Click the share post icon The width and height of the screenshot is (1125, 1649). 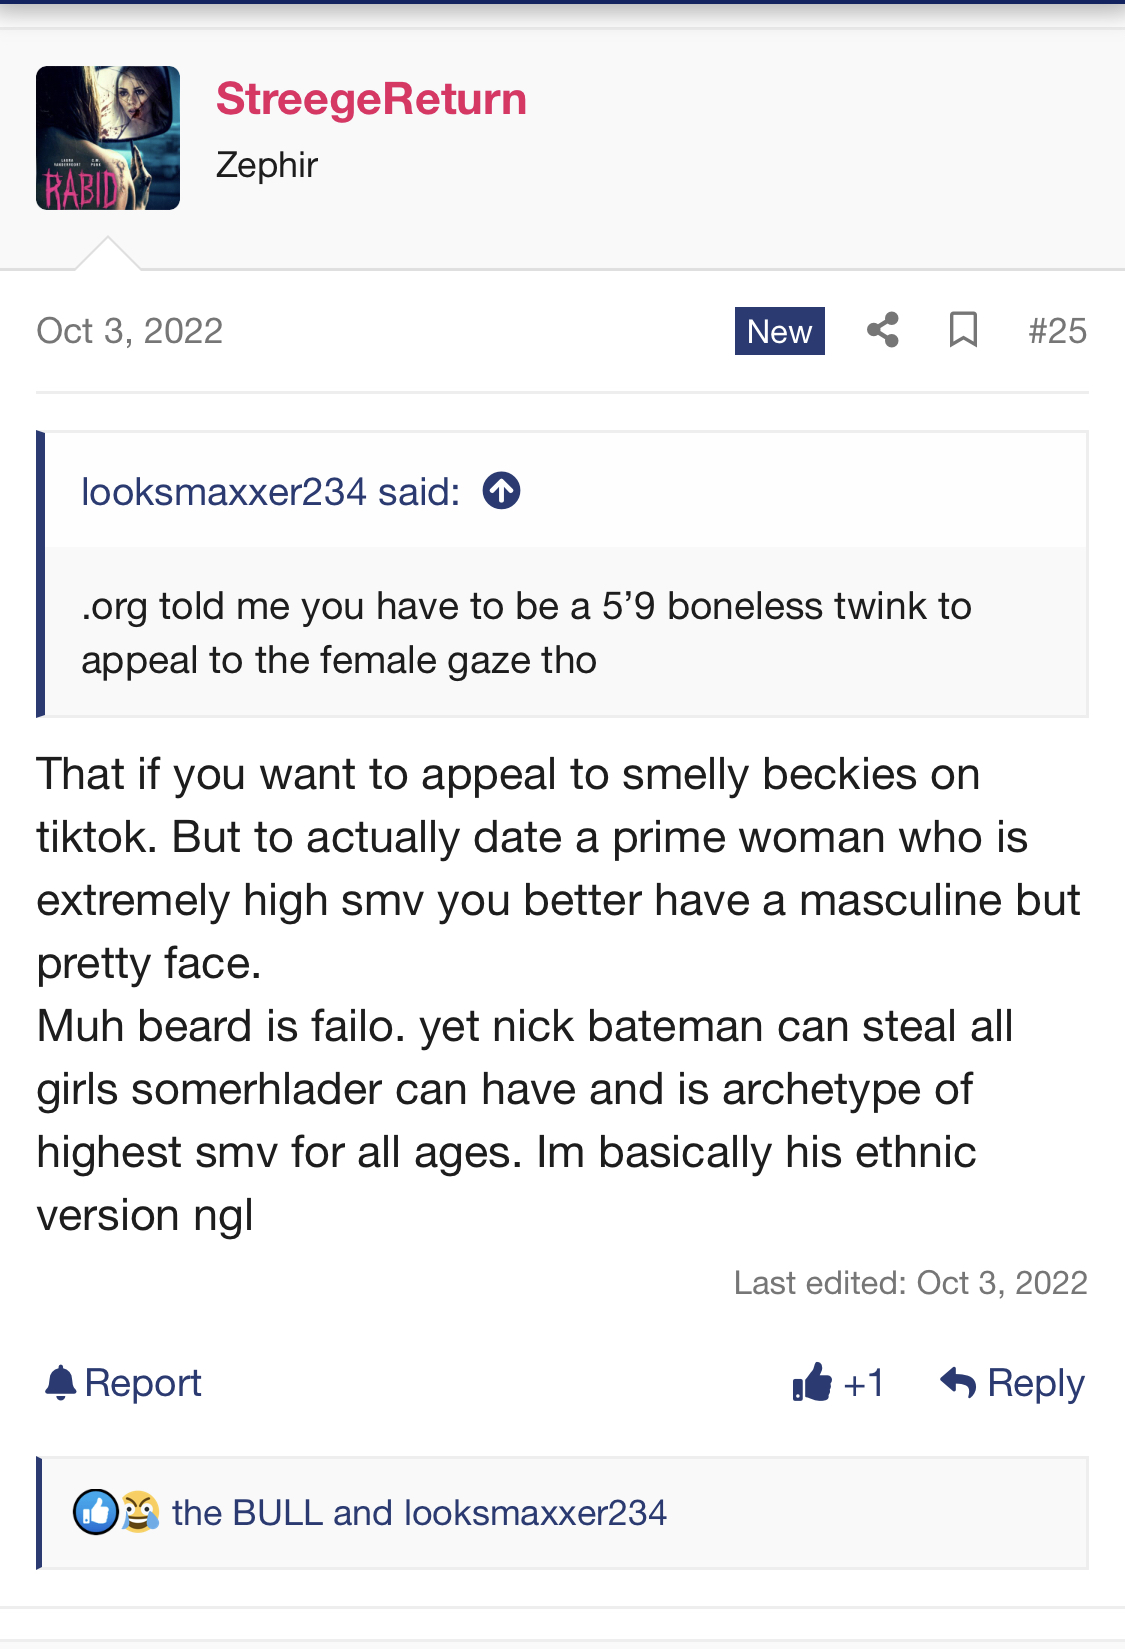tap(882, 330)
